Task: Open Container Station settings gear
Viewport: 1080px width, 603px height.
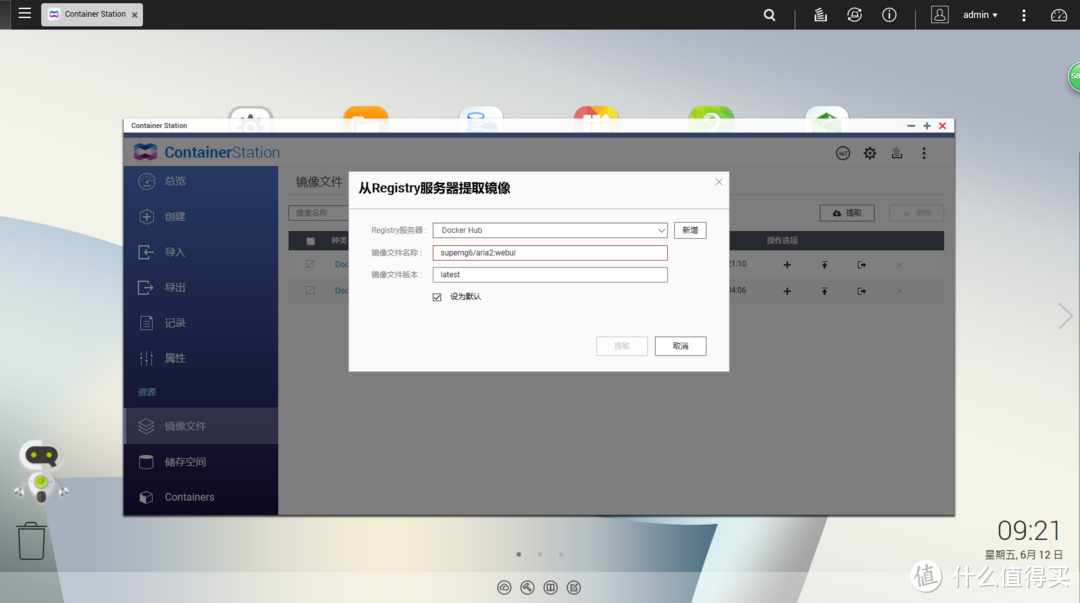Action: (870, 153)
